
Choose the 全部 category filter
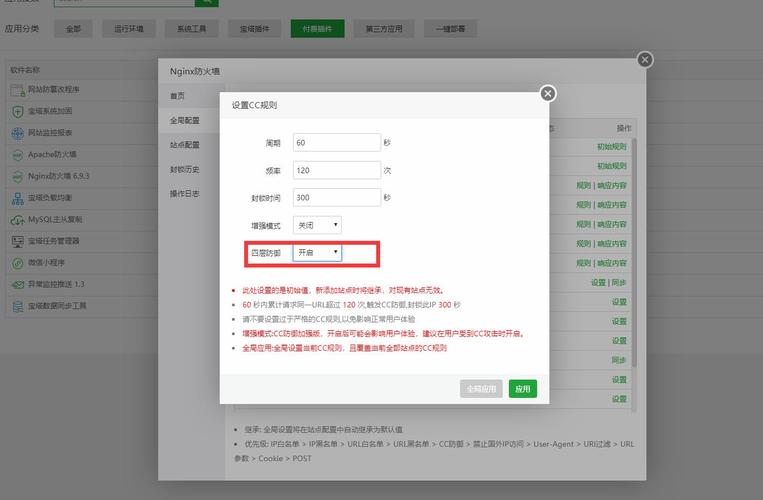[73, 29]
